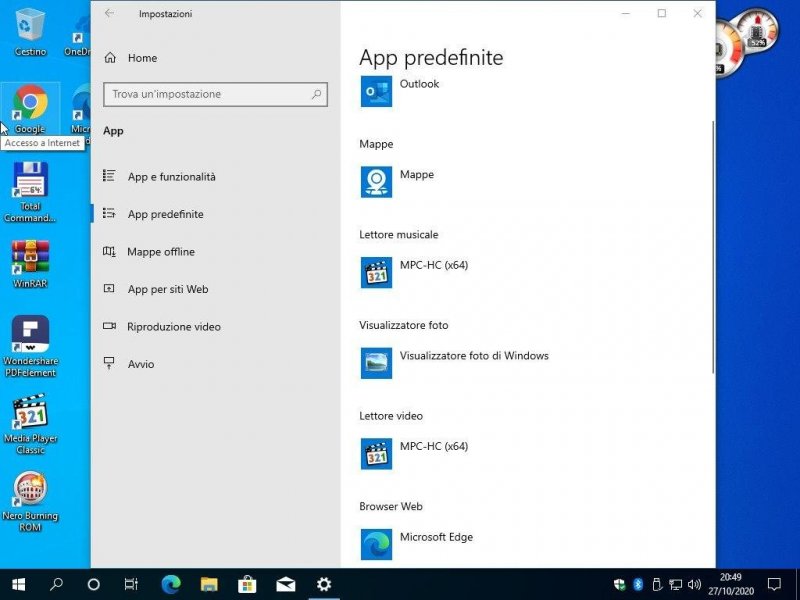Open the Avvio startup settings
The width and height of the screenshot is (800, 600).
tap(141, 364)
